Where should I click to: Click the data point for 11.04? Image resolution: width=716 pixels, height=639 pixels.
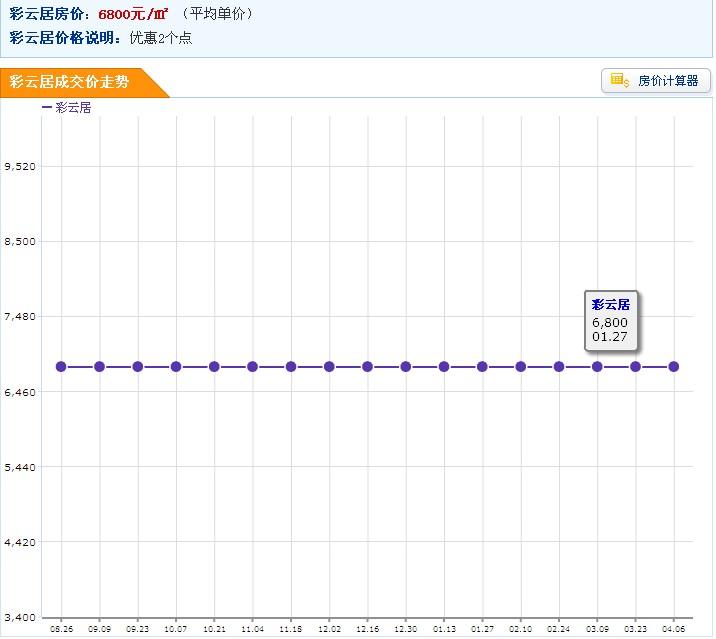pos(253,367)
